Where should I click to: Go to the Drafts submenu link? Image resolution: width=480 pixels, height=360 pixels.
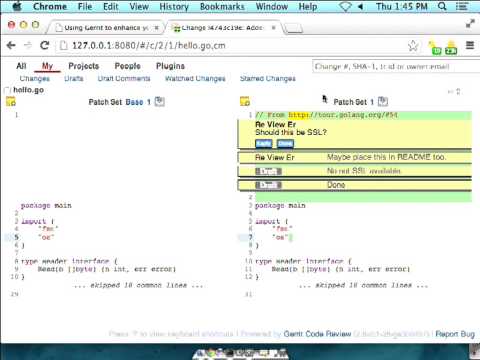tap(74, 79)
